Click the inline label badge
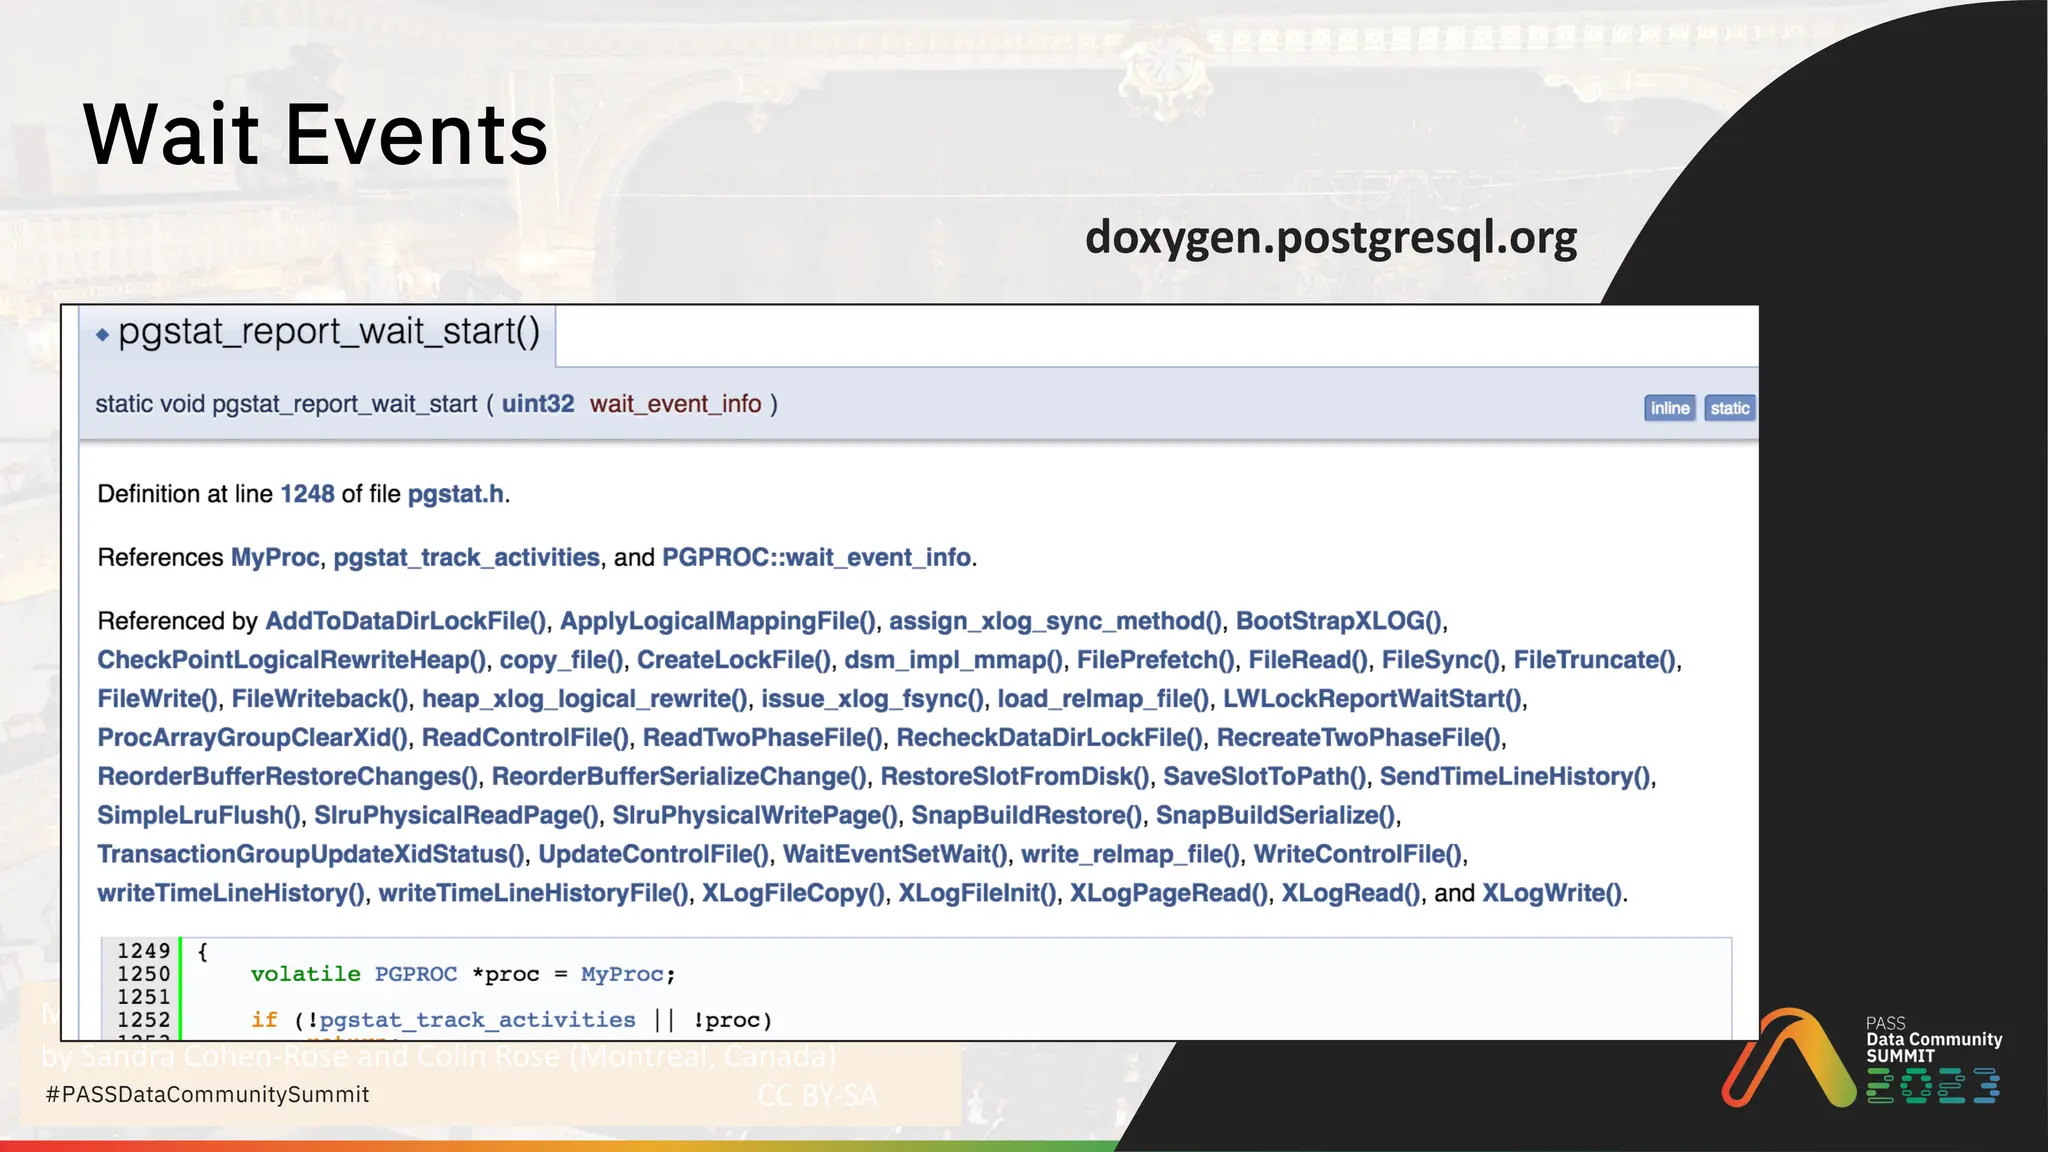Screen dimensions: 2048x1152 [x=1669, y=408]
